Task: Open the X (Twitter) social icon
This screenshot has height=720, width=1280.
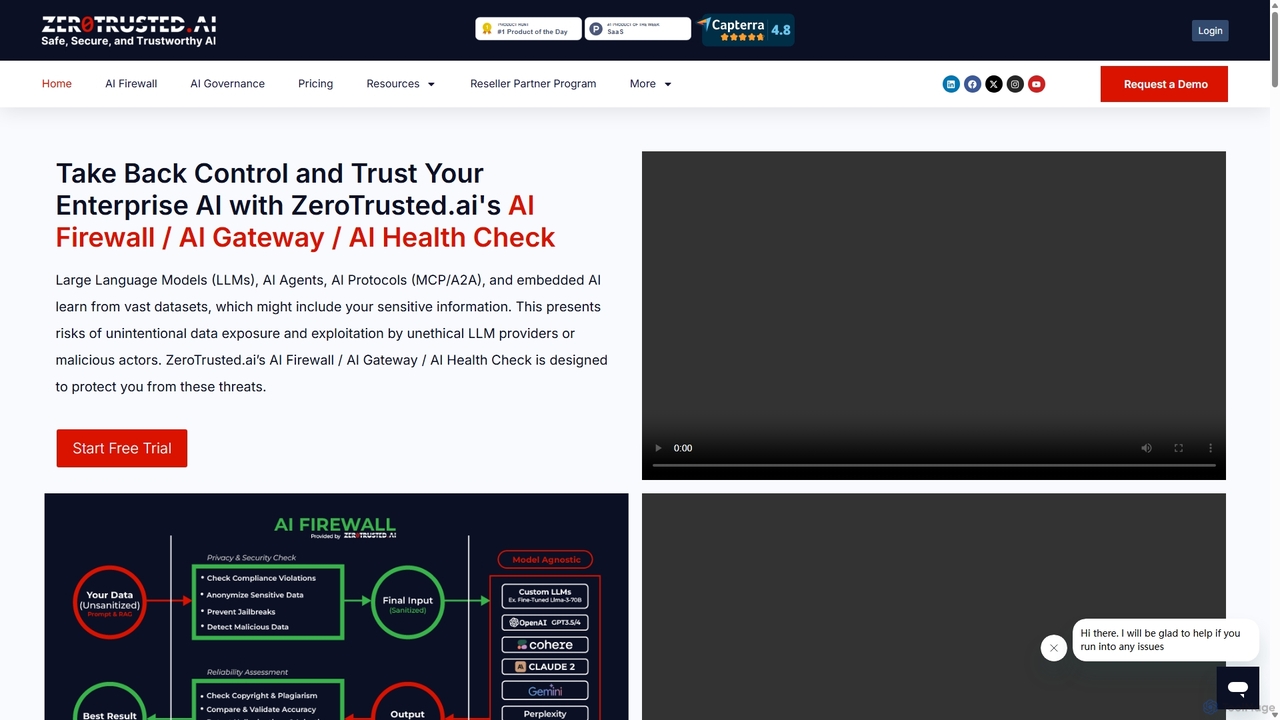Action: 994,84
